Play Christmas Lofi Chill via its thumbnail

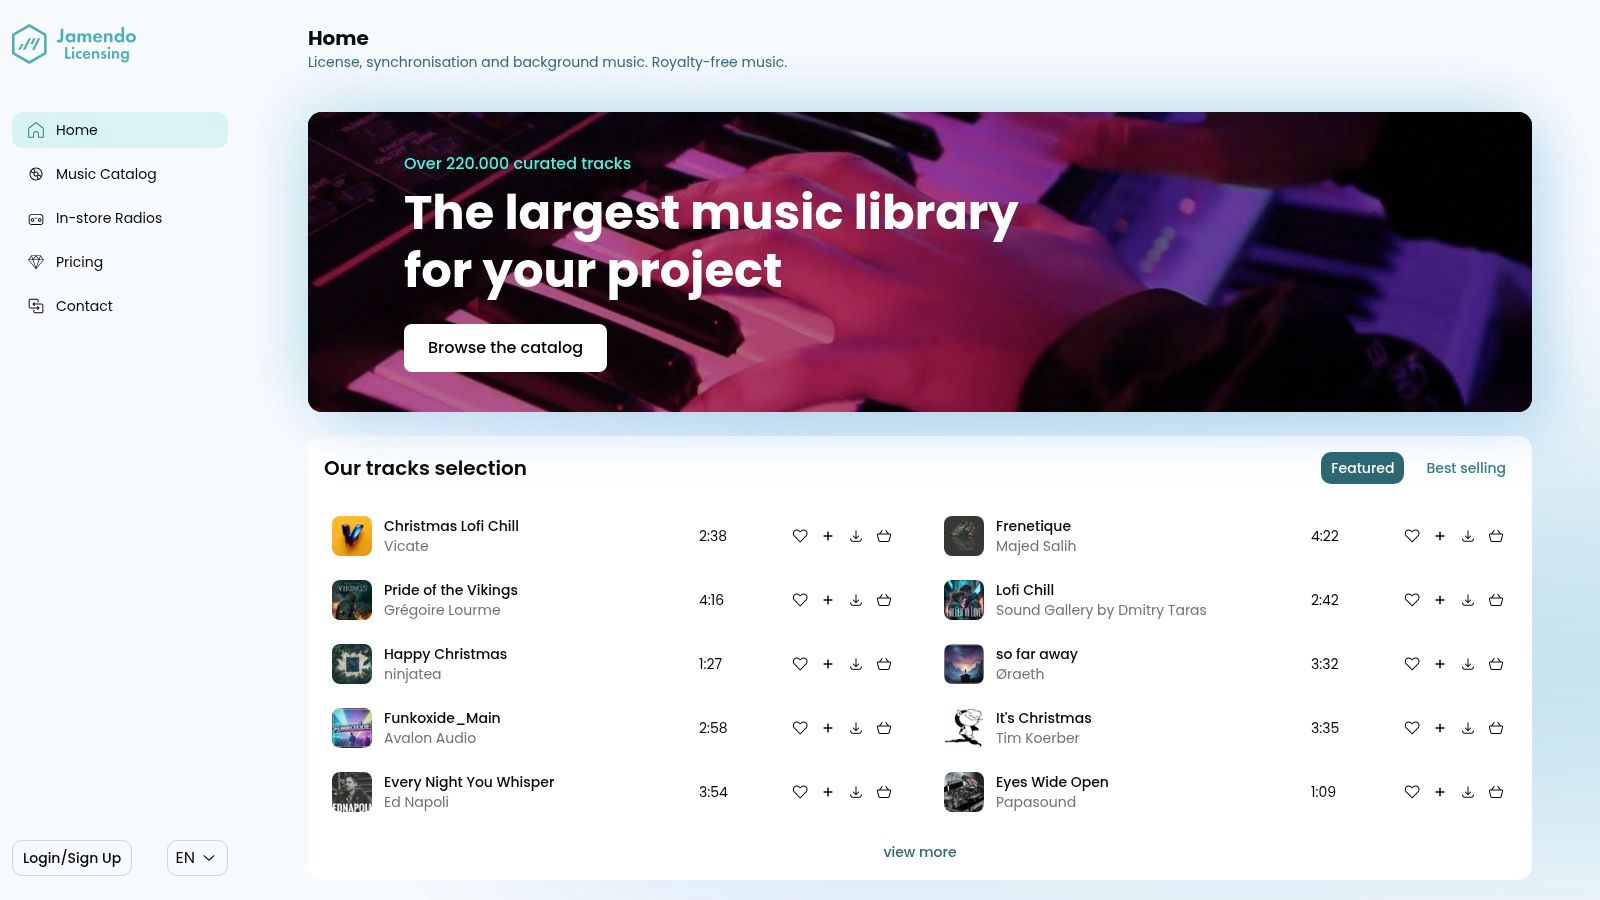pyautogui.click(x=352, y=536)
